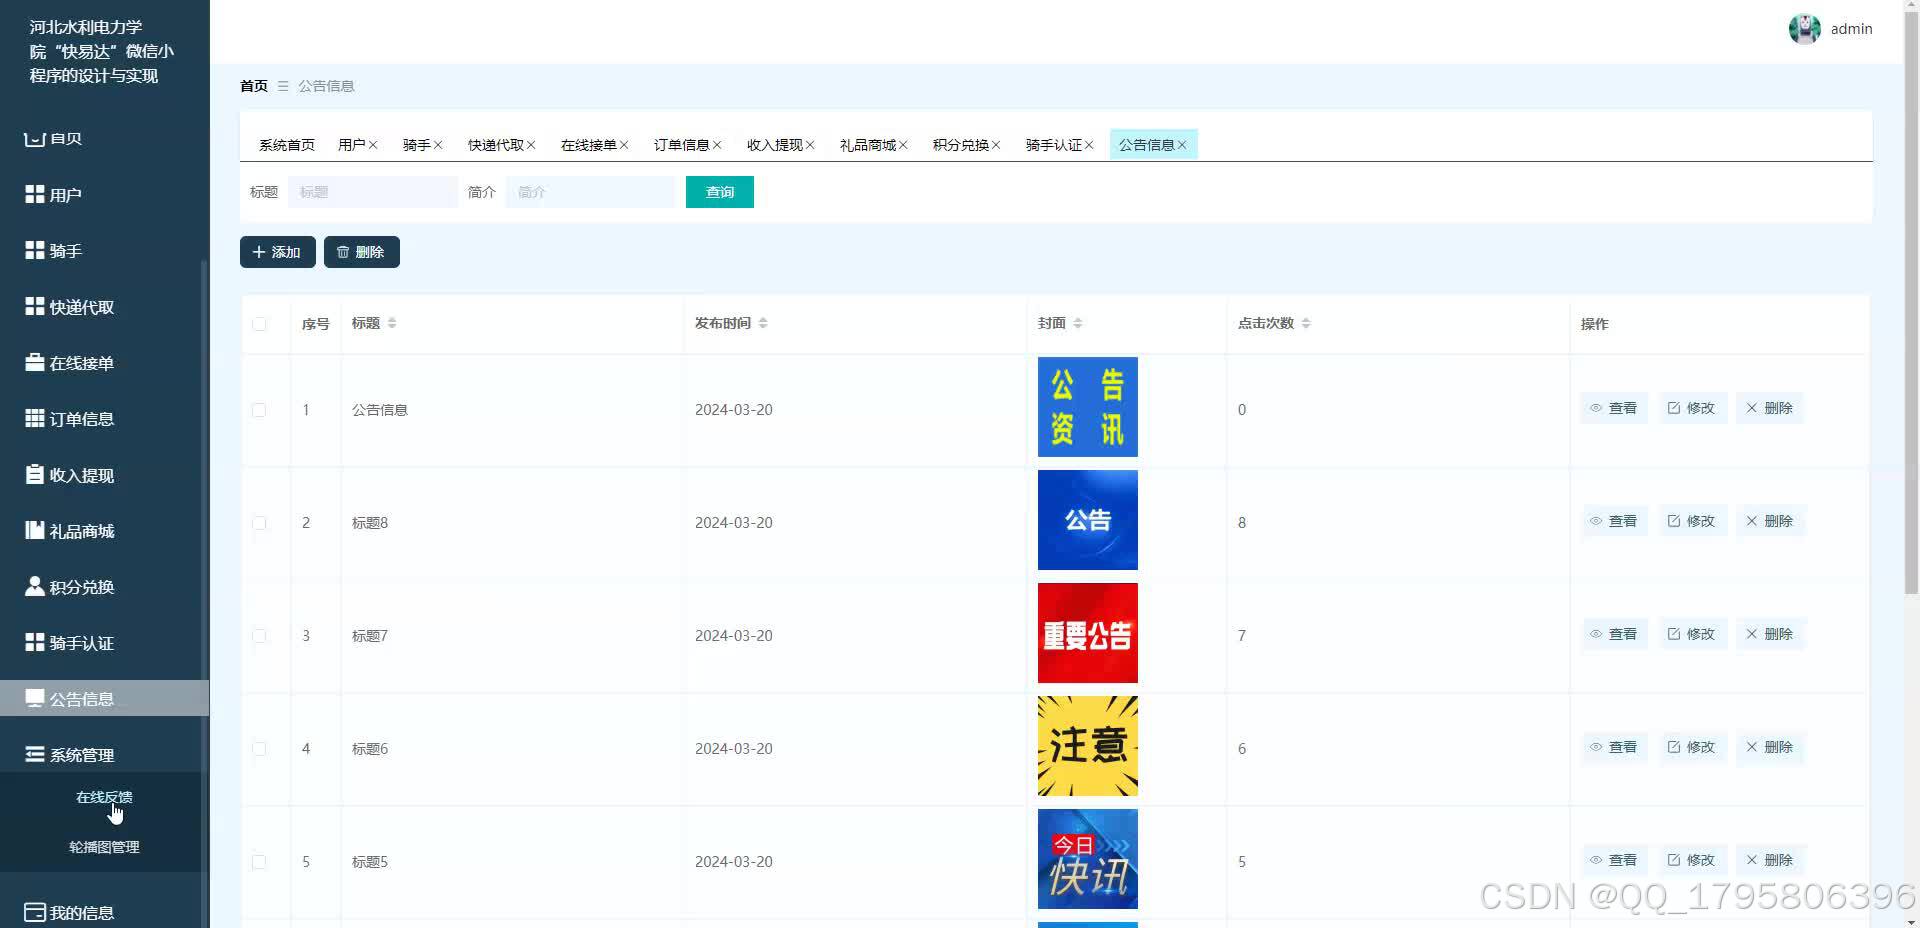Viewport: 1920px width, 928px height.
Task: Check the row 5 标题5 checkbox
Action: point(259,862)
